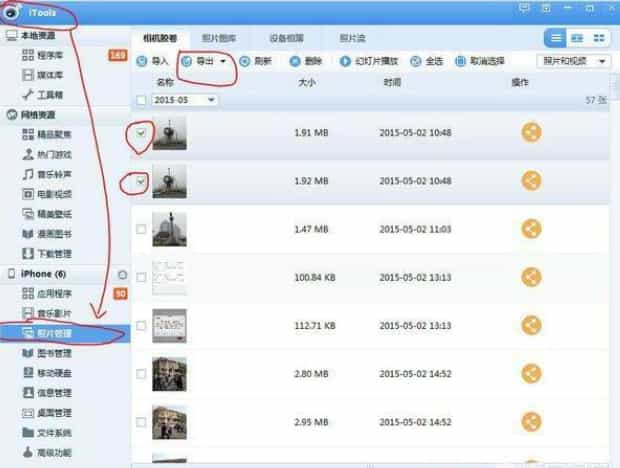620x468 pixels.
Task: Check the box for 100.84 KB photo
Action: coord(141,277)
